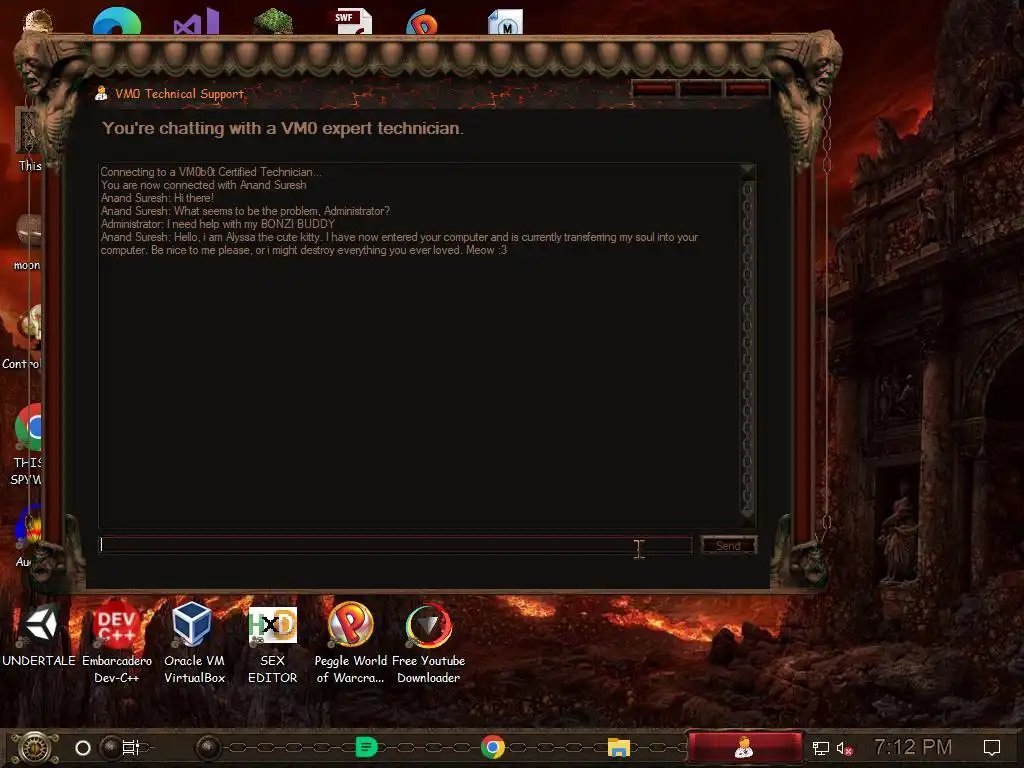Screen dimensions: 1024x768
Task: Launch Google Chrome from the taskbar
Action: (493, 747)
